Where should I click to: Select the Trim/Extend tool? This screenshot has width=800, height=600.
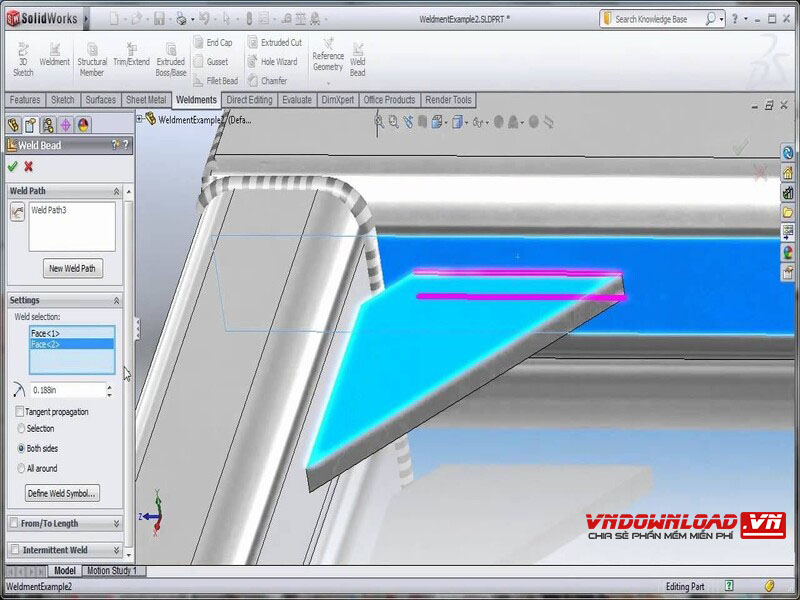coord(131,55)
